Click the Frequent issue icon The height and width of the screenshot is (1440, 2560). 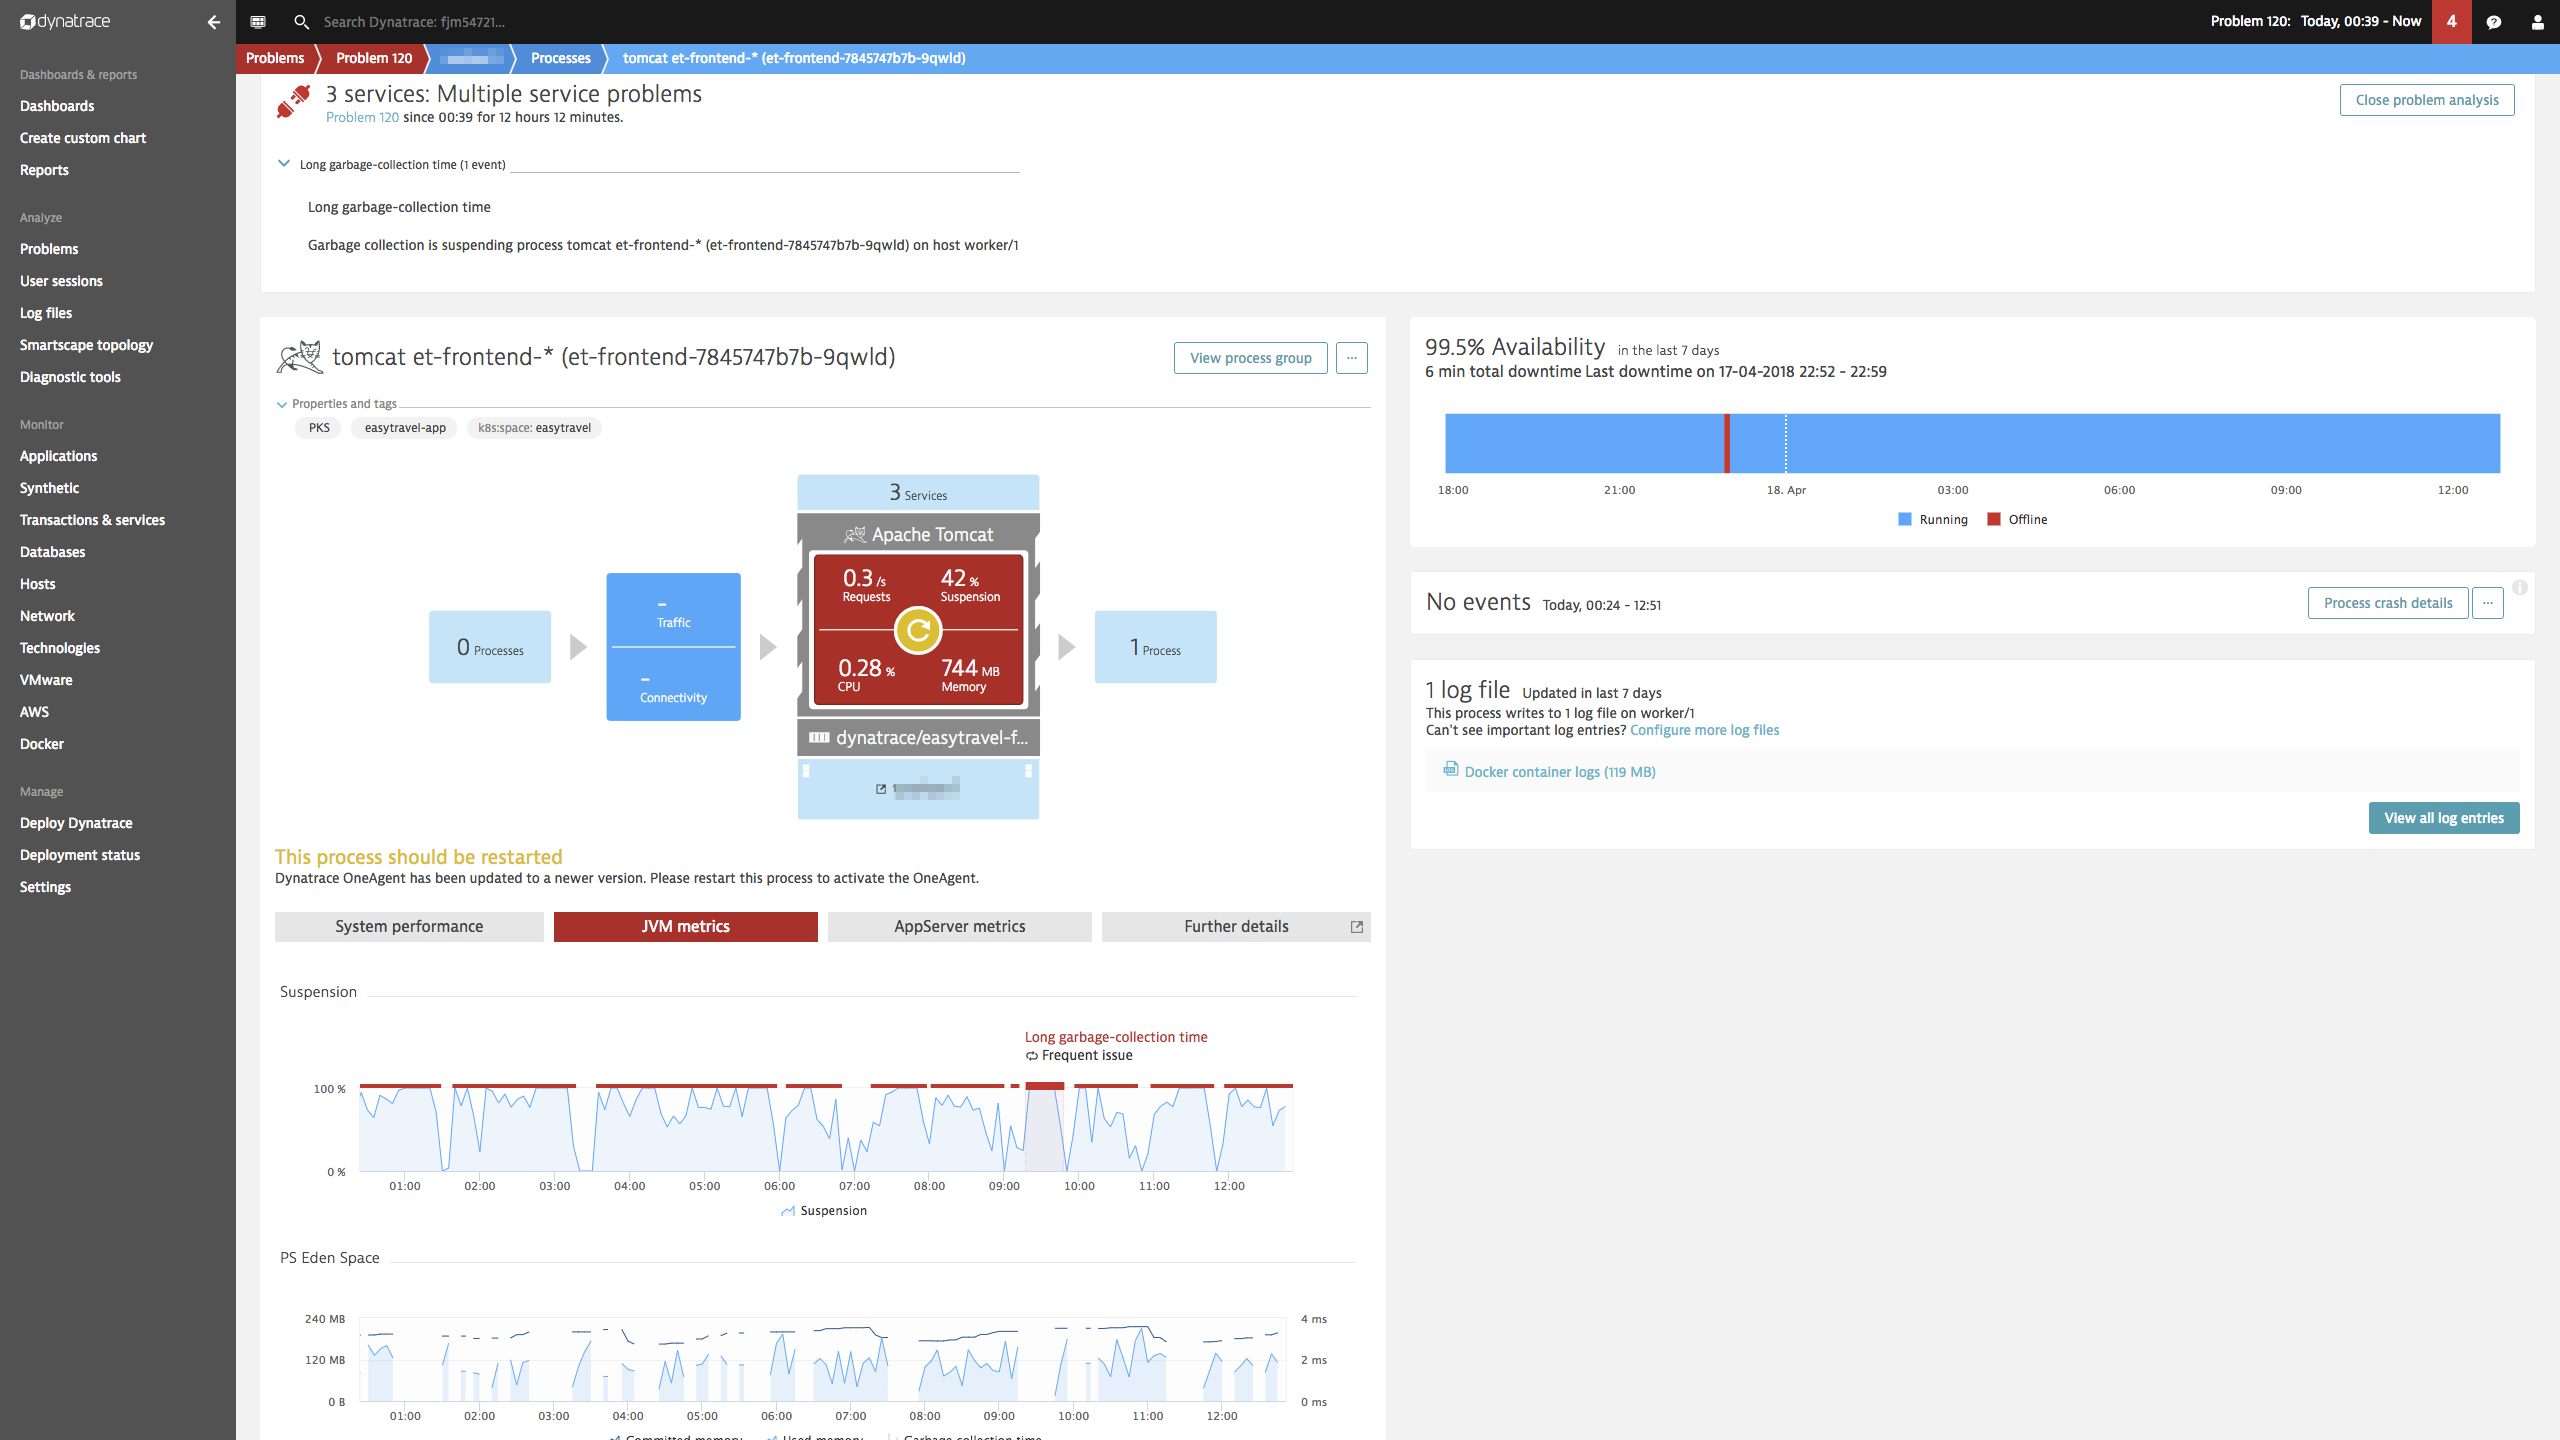[1031, 1056]
